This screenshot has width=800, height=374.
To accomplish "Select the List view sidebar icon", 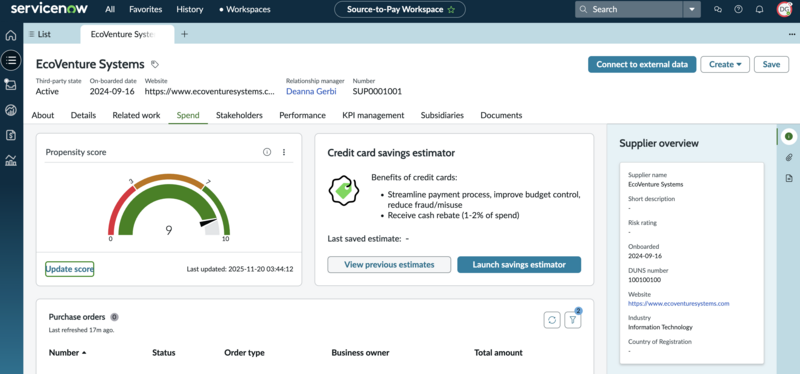I will tap(11, 60).
